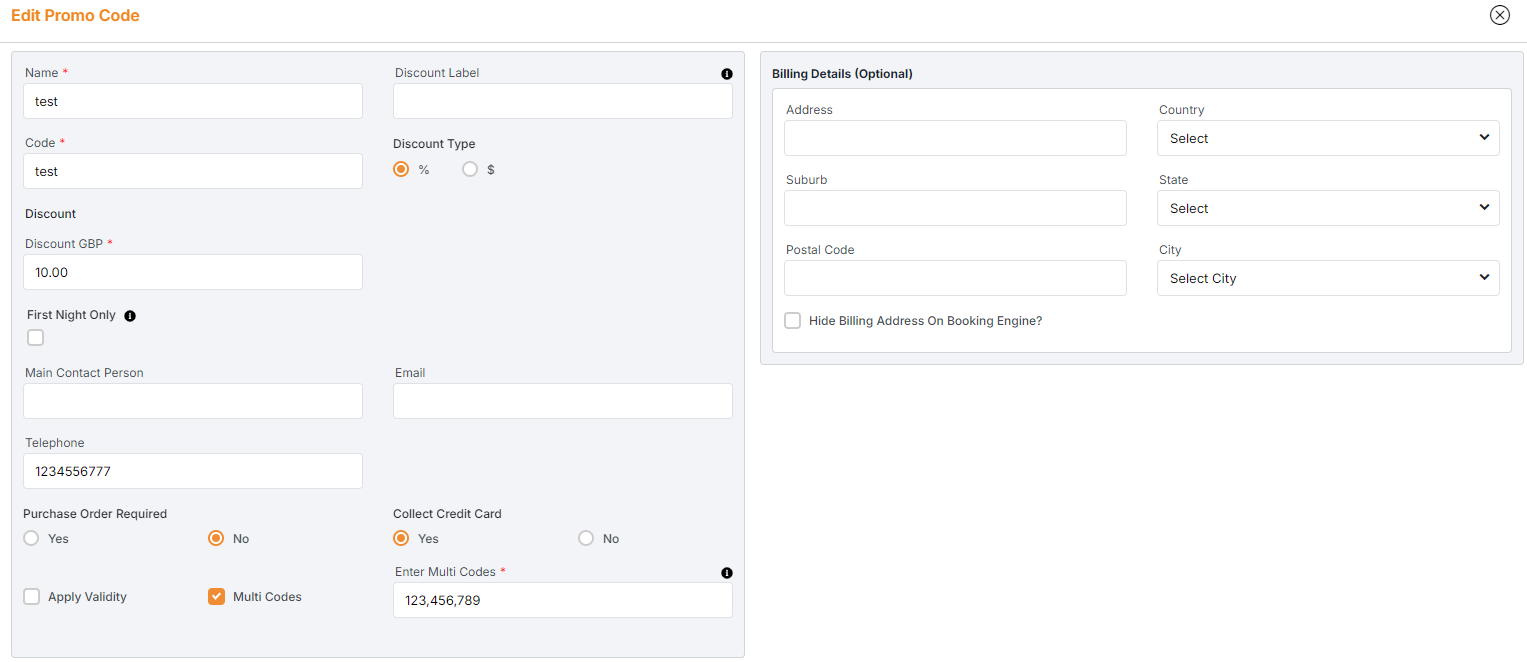Select the $ discount type radio button

click(x=470, y=170)
